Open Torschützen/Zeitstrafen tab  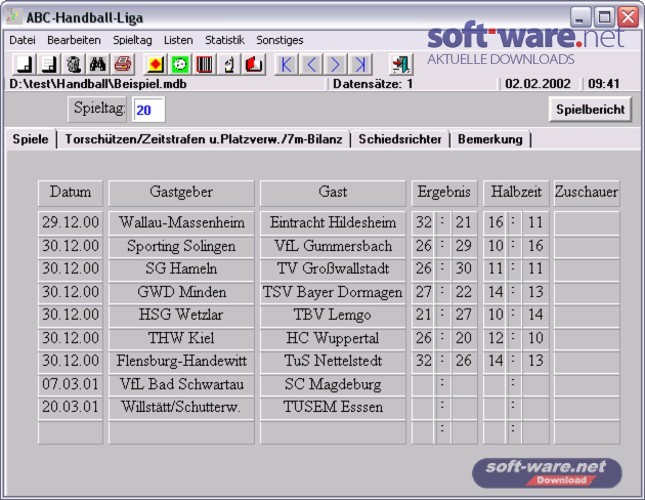(204, 139)
